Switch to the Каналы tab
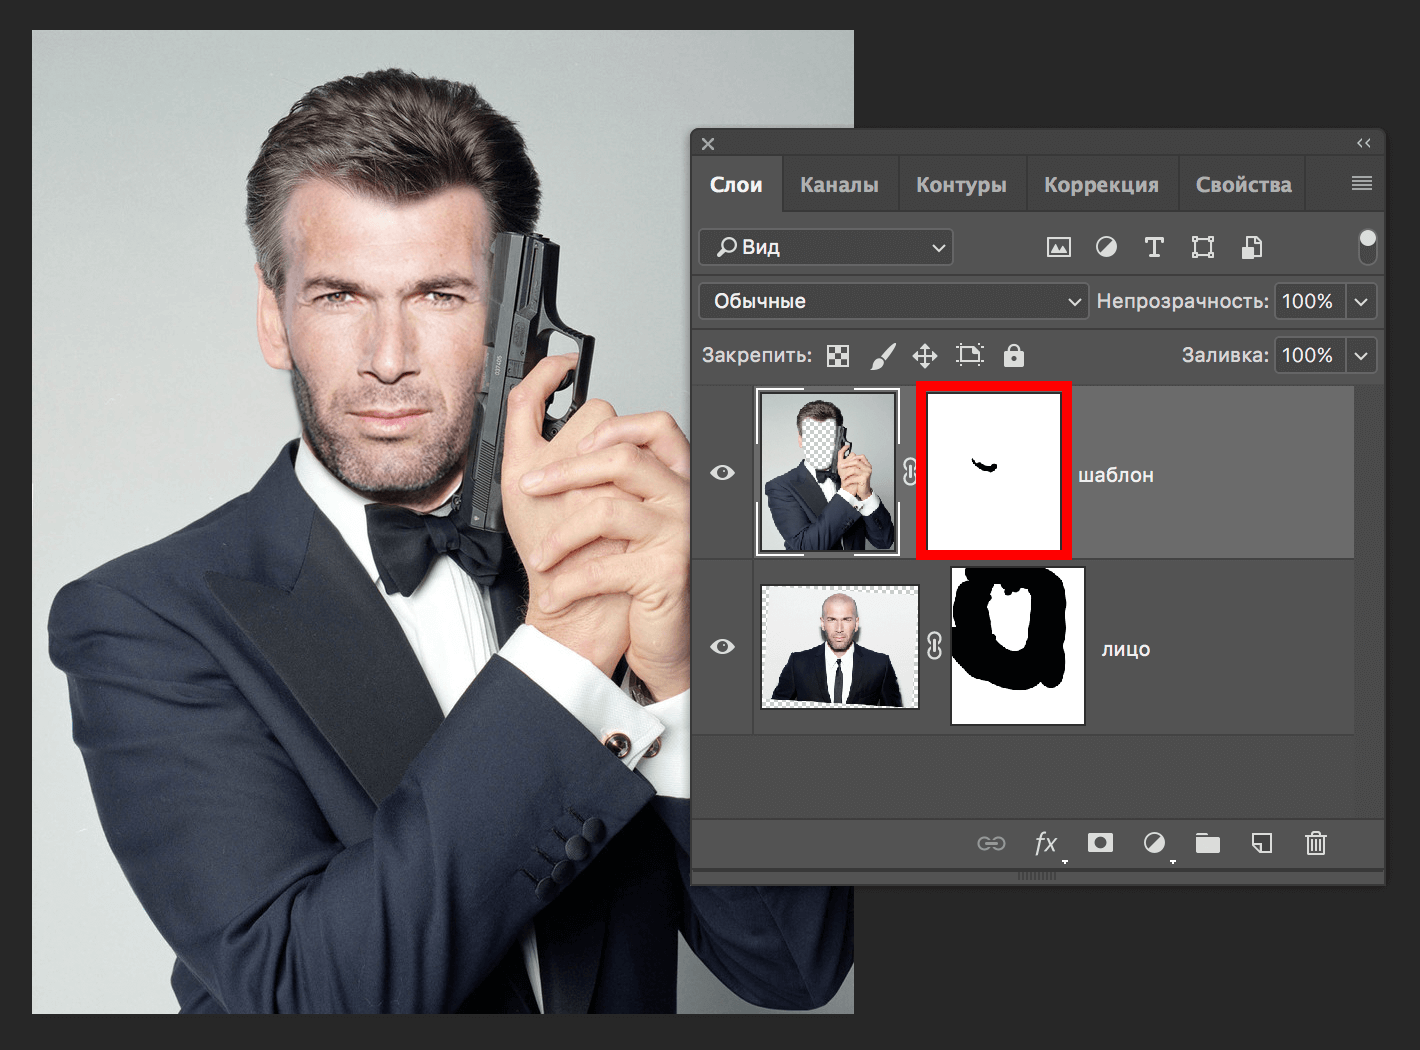Image resolution: width=1420 pixels, height=1050 pixels. (839, 184)
